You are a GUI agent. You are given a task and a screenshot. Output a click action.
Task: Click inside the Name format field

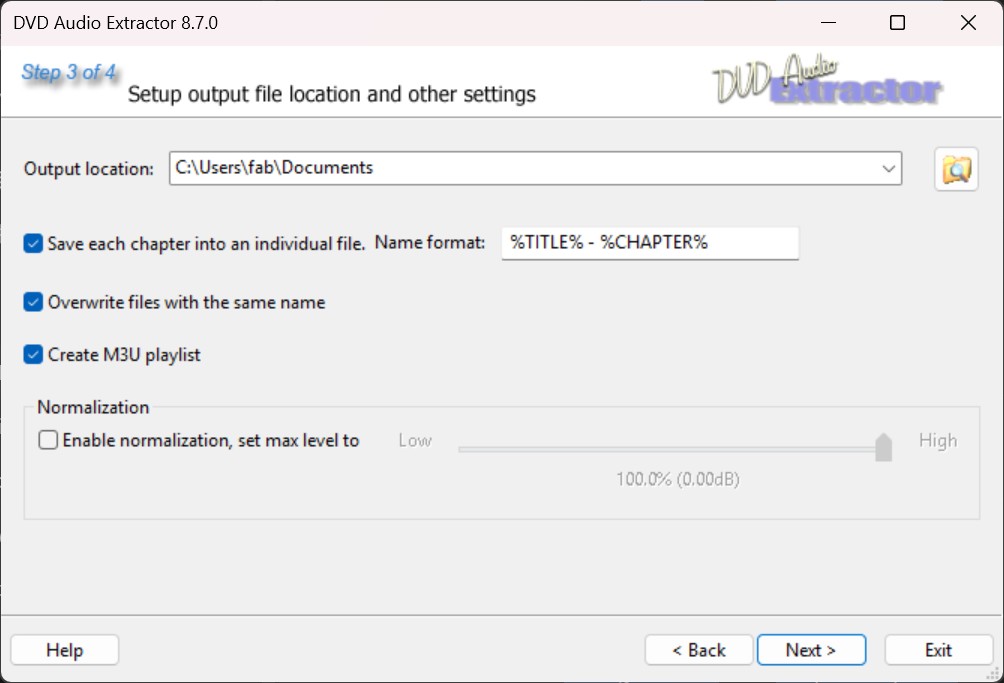coord(649,242)
